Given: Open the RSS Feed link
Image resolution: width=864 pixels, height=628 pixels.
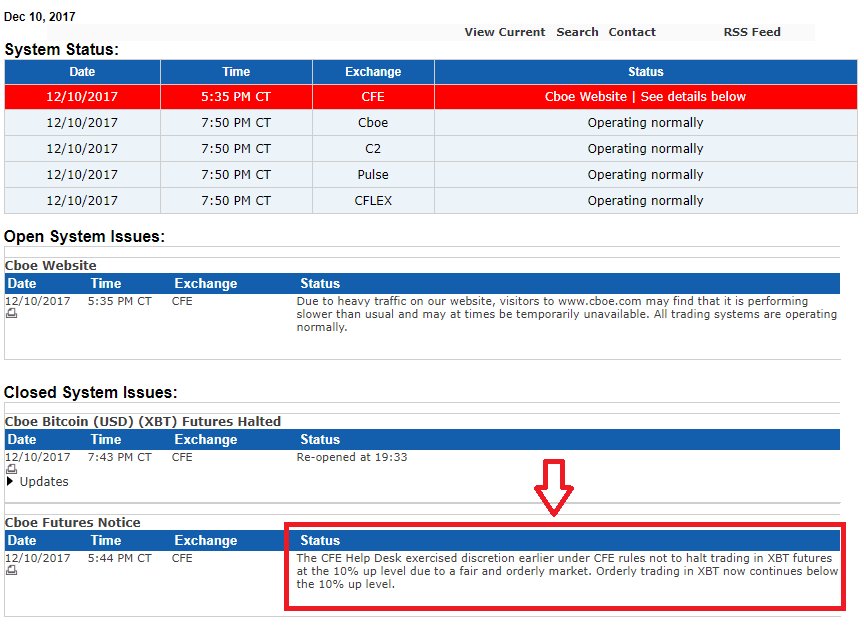Looking at the screenshot, I should [x=752, y=32].
